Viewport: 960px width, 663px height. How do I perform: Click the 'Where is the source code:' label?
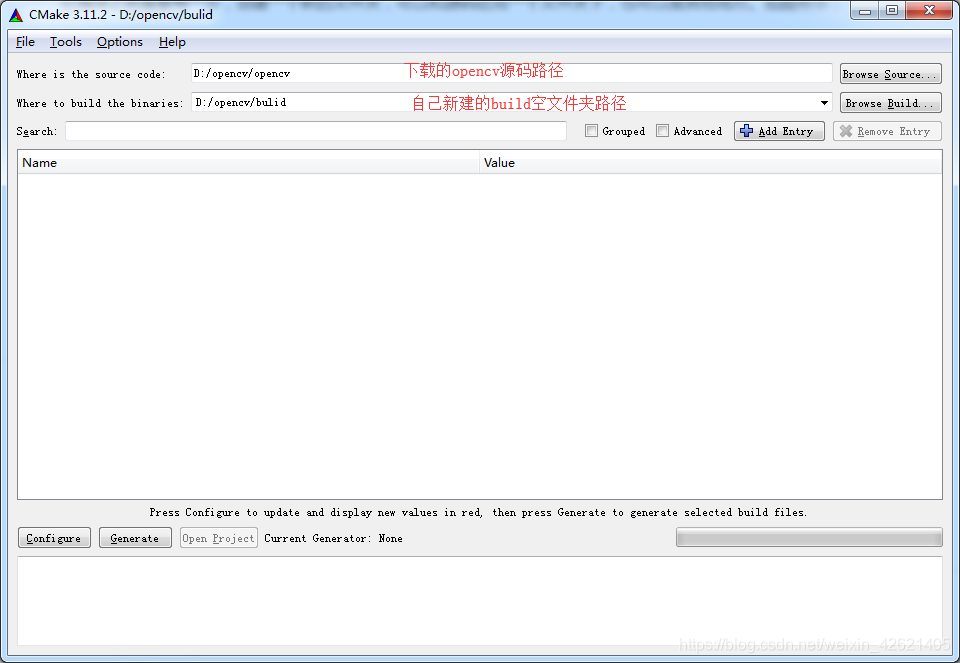click(91, 74)
